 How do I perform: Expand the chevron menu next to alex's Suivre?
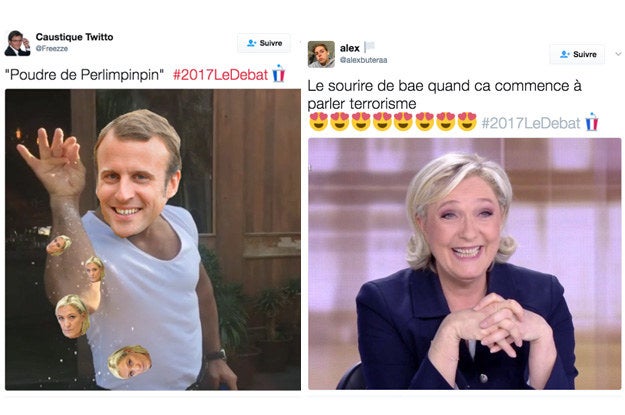point(618,54)
